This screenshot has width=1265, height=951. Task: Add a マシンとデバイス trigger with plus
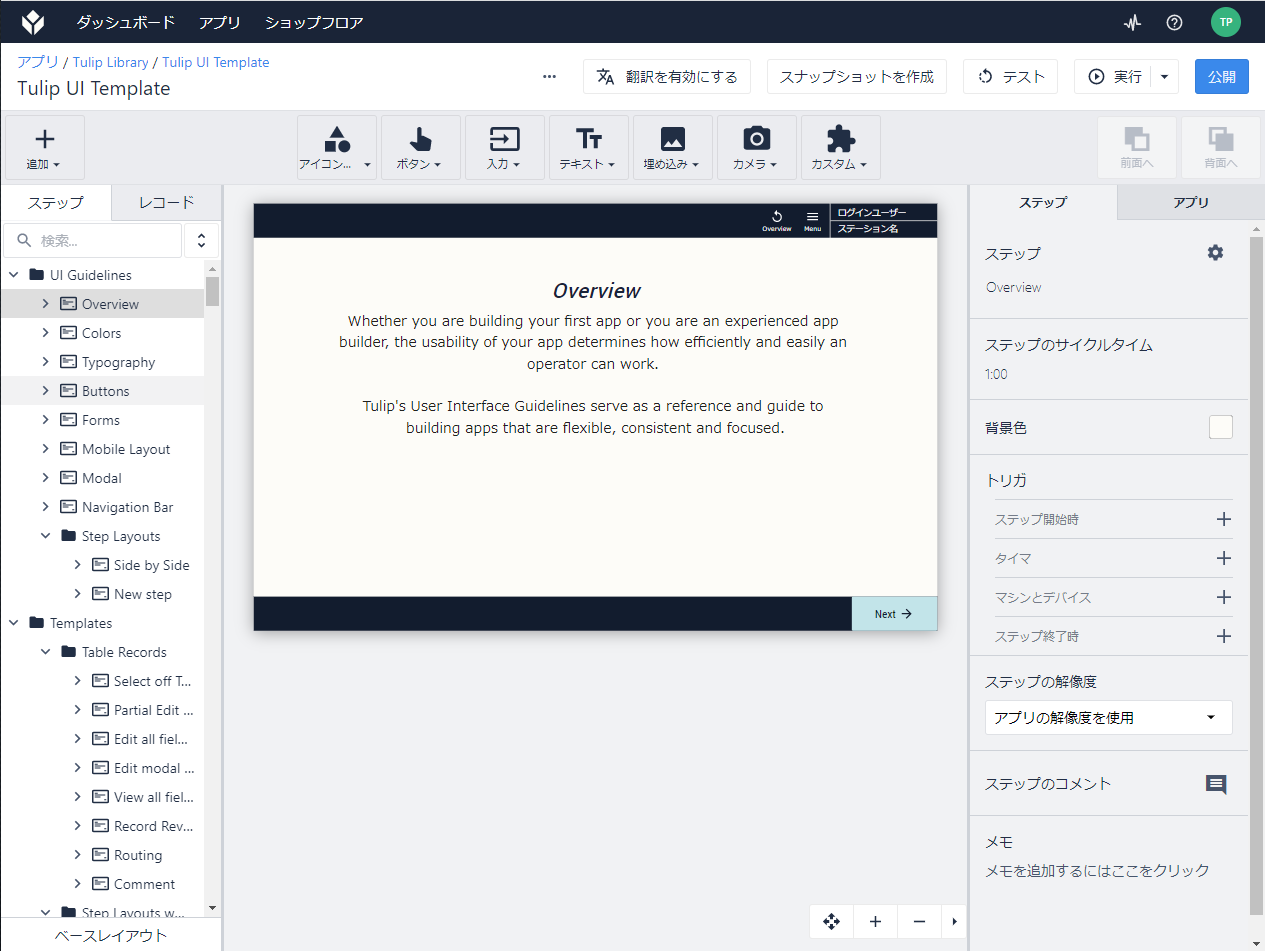[x=1223, y=597]
